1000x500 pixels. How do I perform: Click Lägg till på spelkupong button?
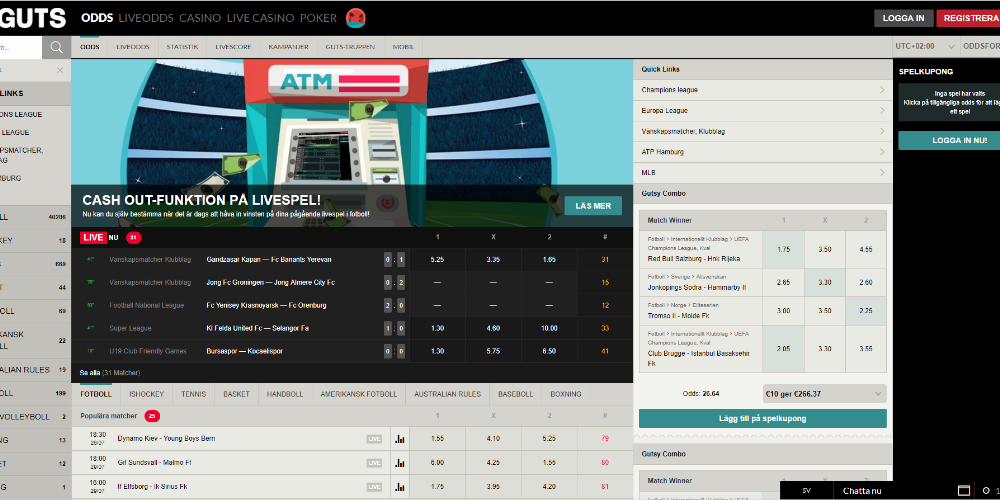pyautogui.click(x=763, y=418)
